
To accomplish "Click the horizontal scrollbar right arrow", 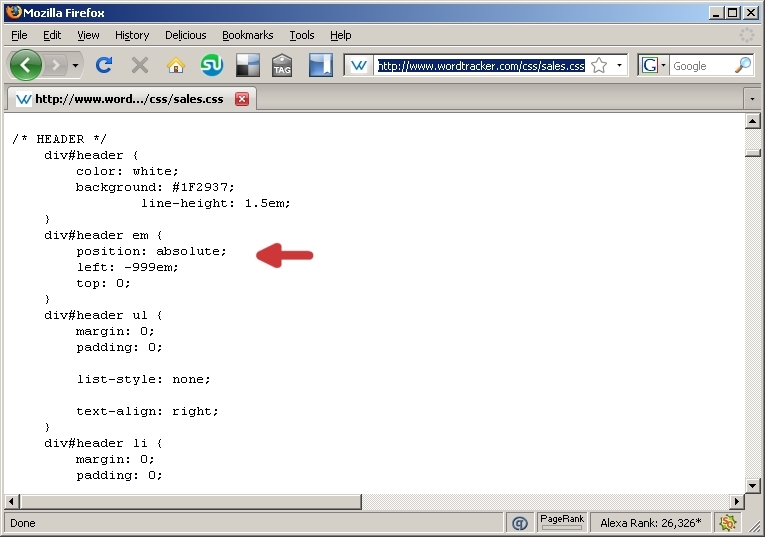I will [737, 501].
